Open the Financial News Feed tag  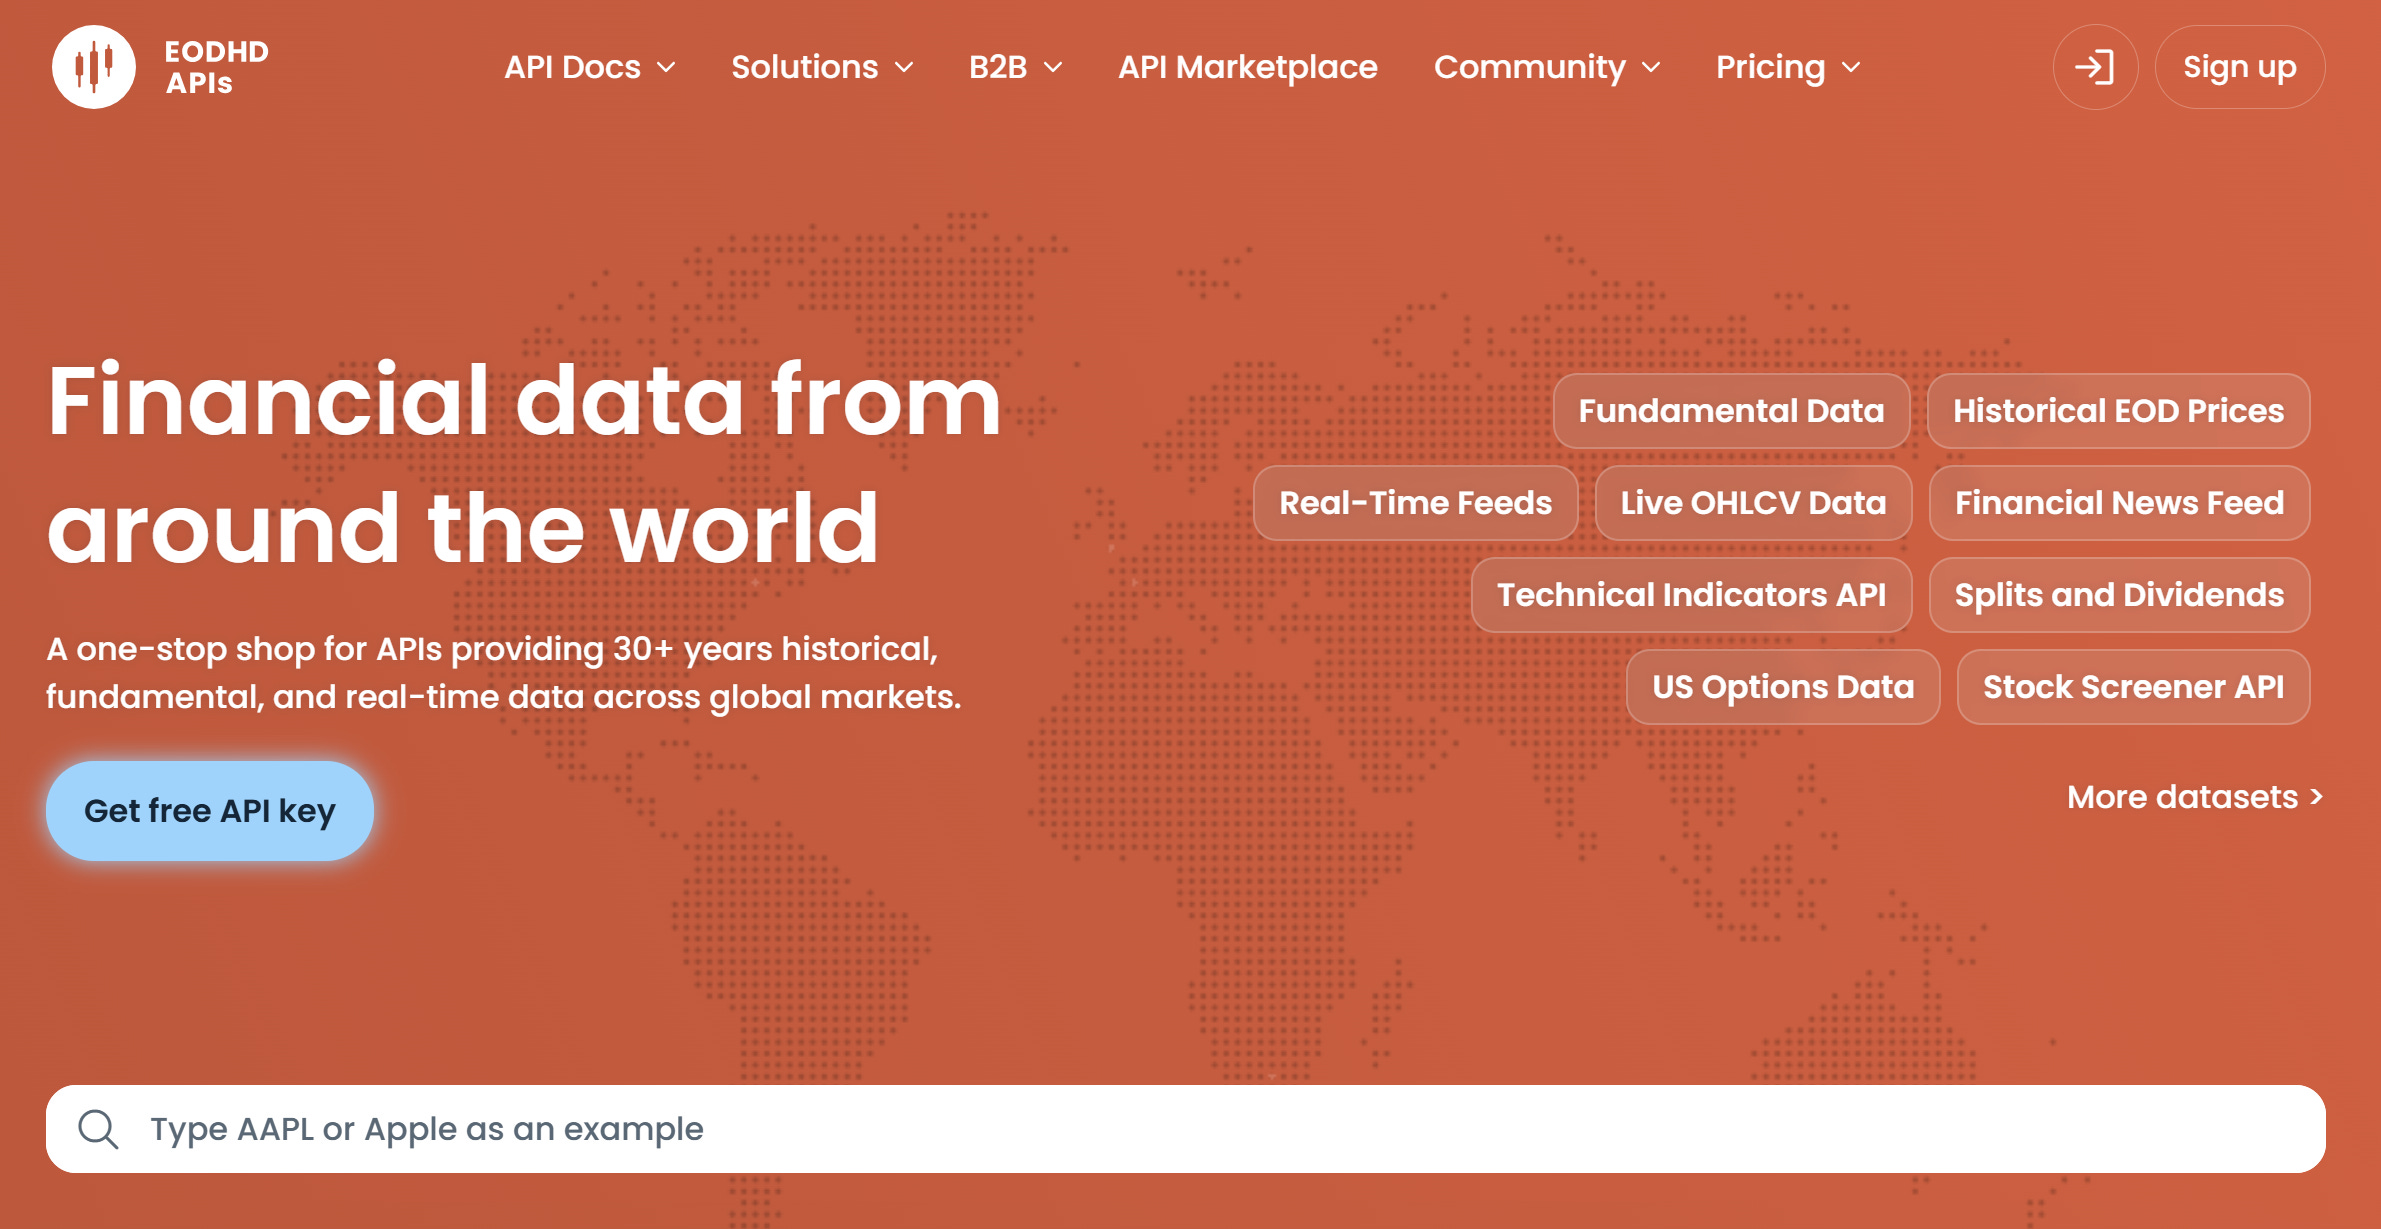[2119, 503]
